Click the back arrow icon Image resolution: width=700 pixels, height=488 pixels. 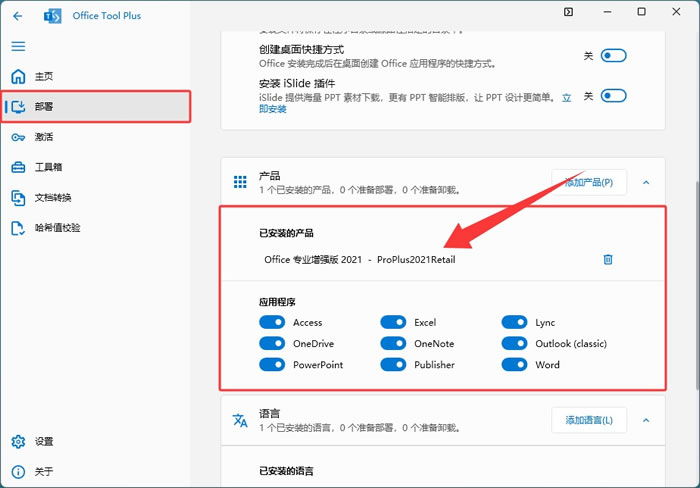point(17,16)
